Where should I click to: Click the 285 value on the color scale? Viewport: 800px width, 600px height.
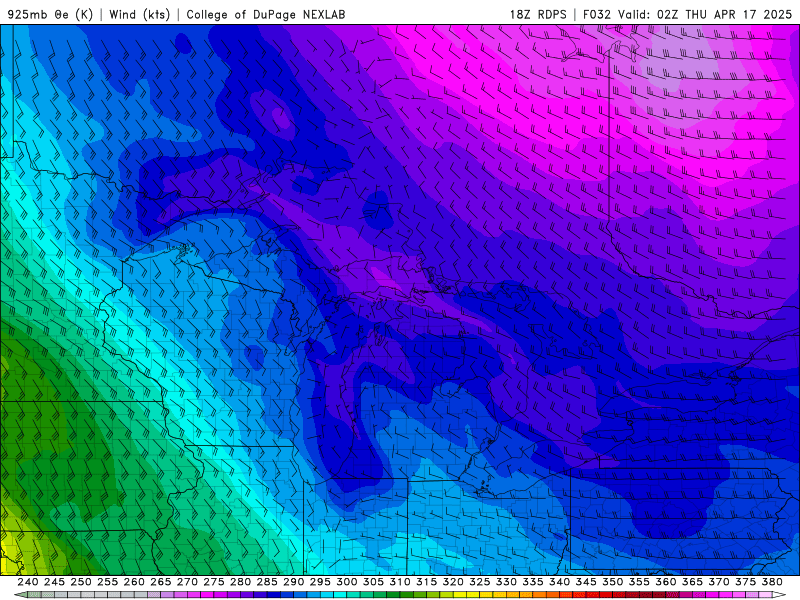click(x=267, y=582)
